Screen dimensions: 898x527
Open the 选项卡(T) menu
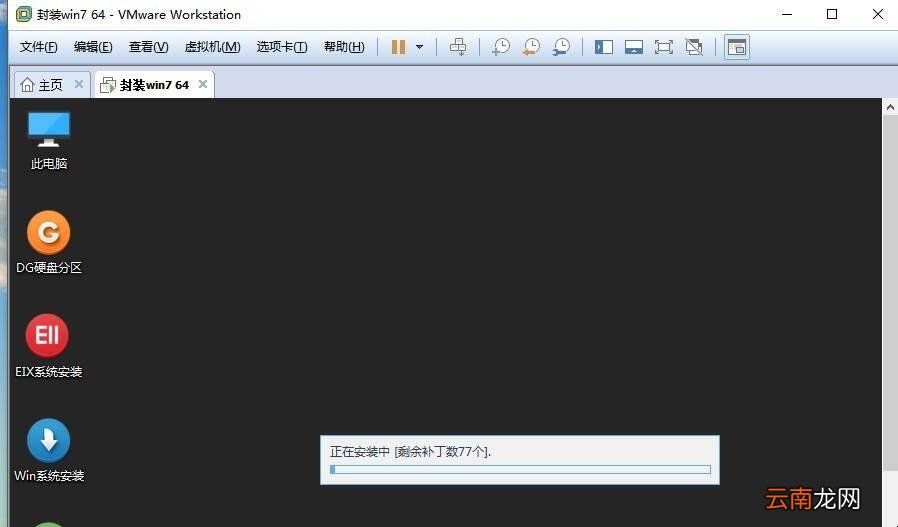click(x=282, y=47)
